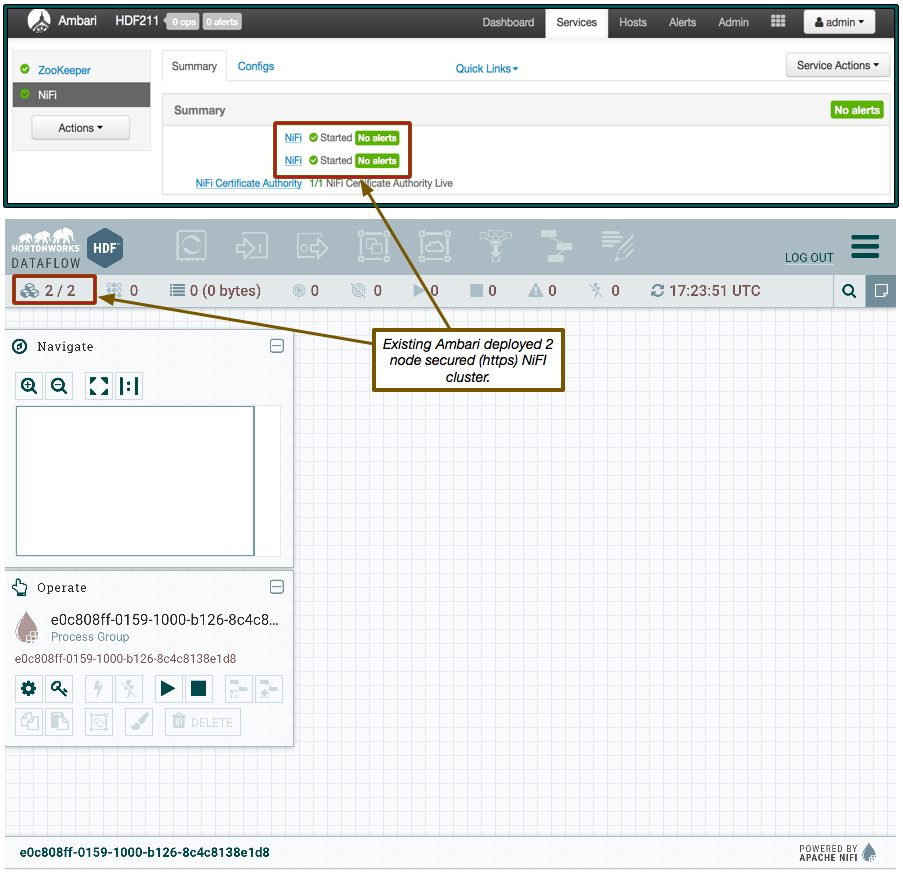Open the admin user dropdown
903x872 pixels.
[x=839, y=21]
